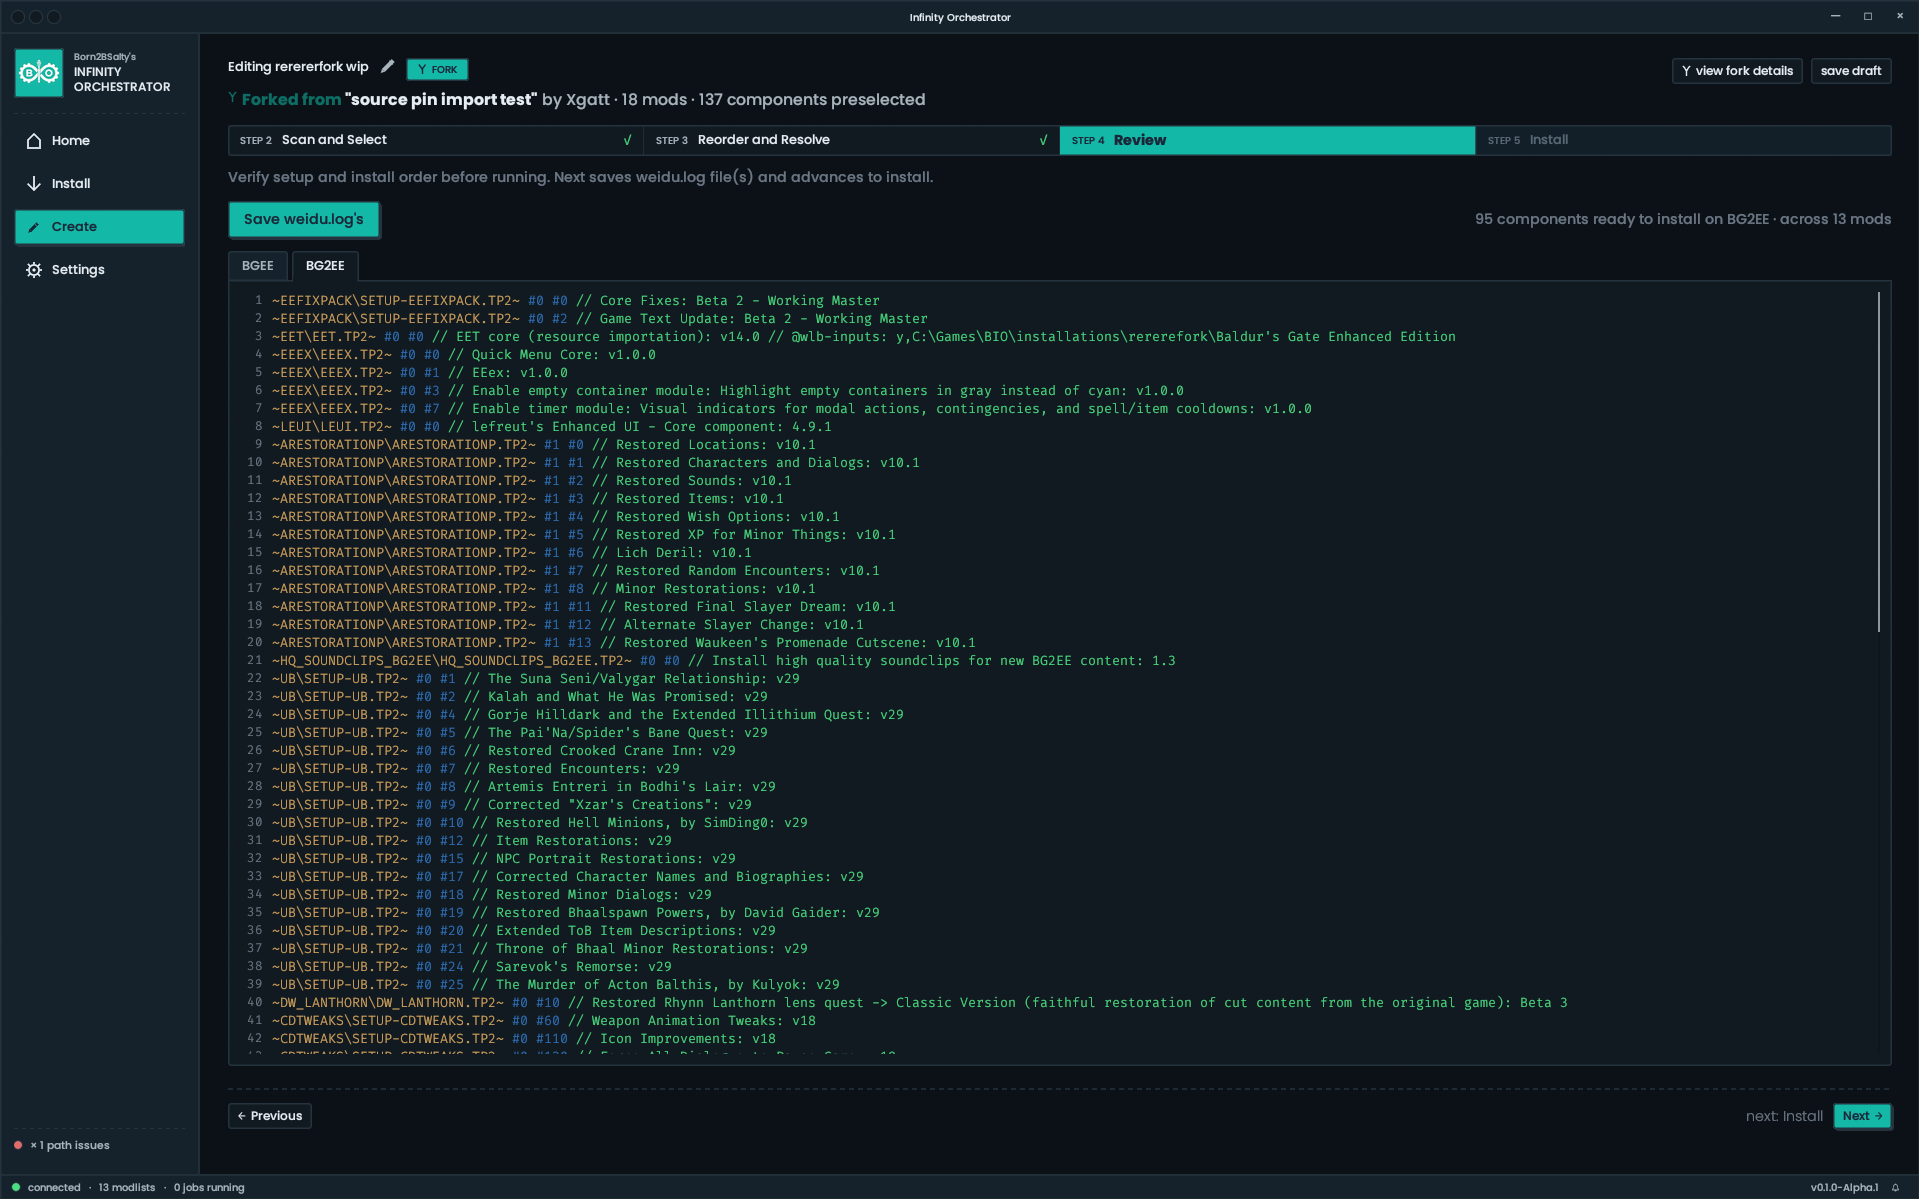Click 'Editing rerererfork wip' title text

298,67
